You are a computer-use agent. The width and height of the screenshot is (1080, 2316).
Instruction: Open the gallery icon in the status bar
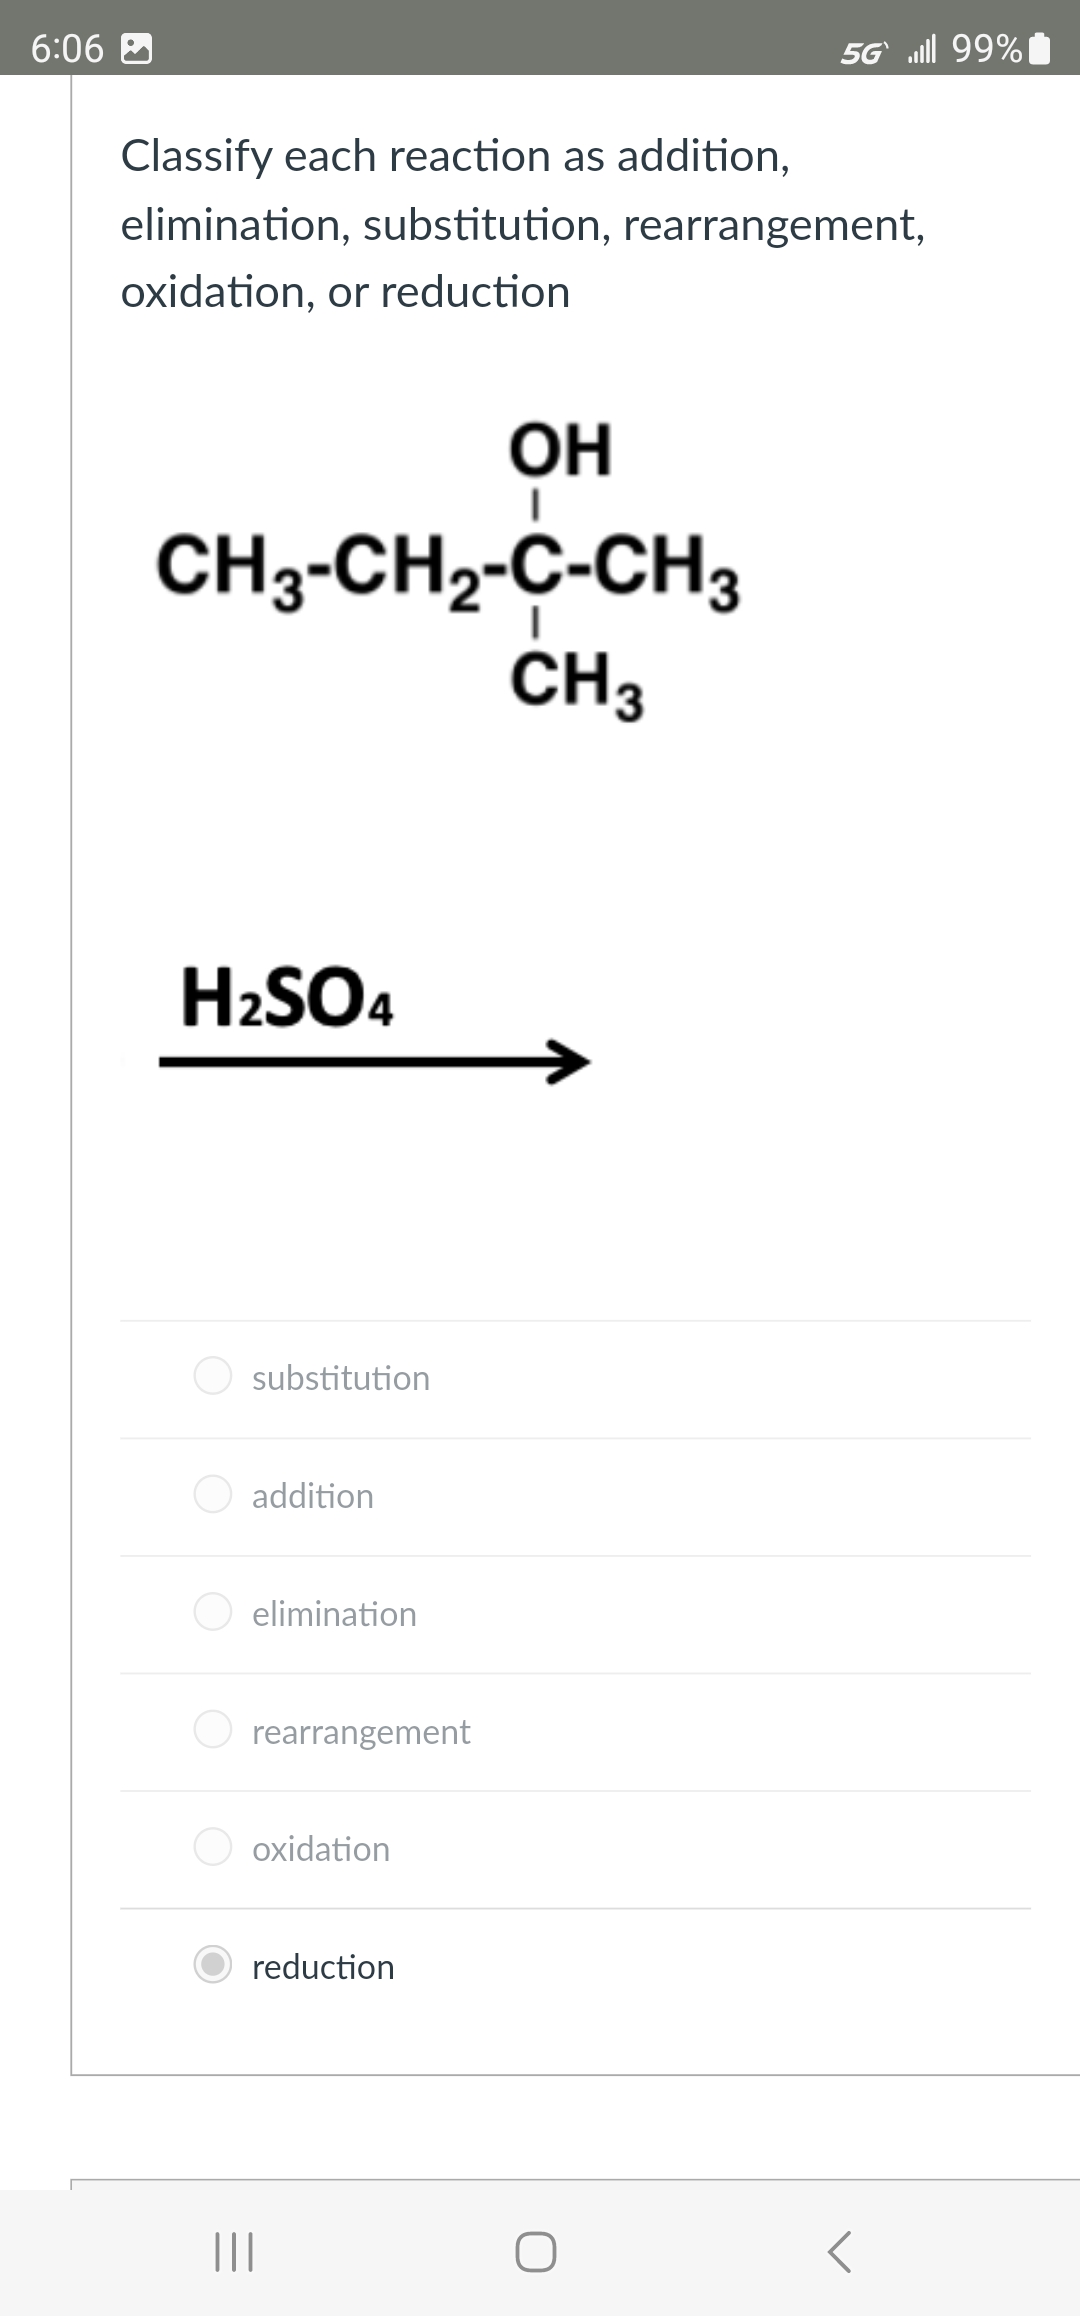(x=137, y=46)
